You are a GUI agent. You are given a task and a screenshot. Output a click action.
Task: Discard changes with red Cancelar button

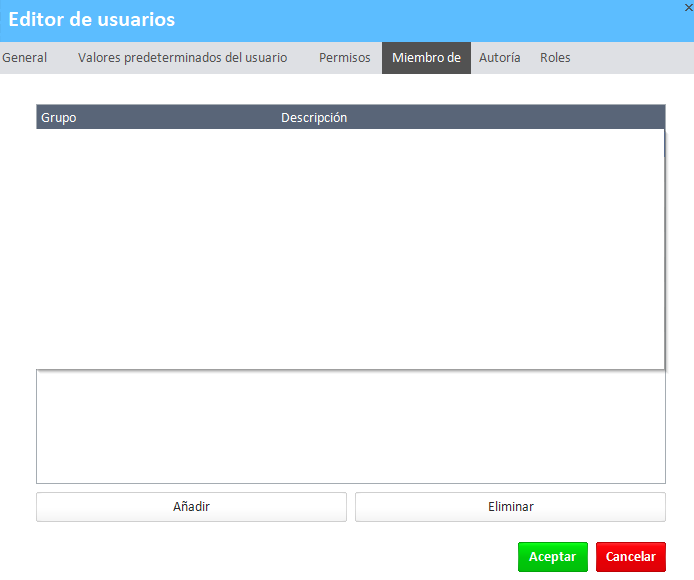point(630,557)
